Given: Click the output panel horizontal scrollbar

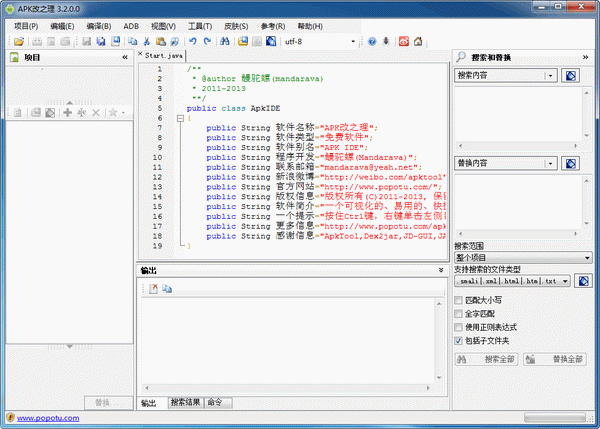Looking at the screenshot, I should click(x=290, y=389).
